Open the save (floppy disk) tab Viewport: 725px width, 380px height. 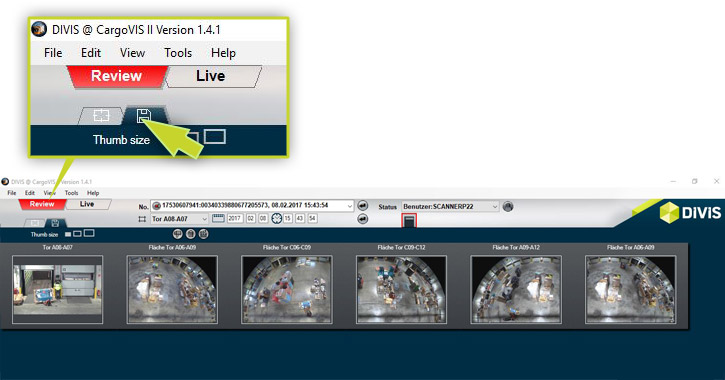point(55,223)
